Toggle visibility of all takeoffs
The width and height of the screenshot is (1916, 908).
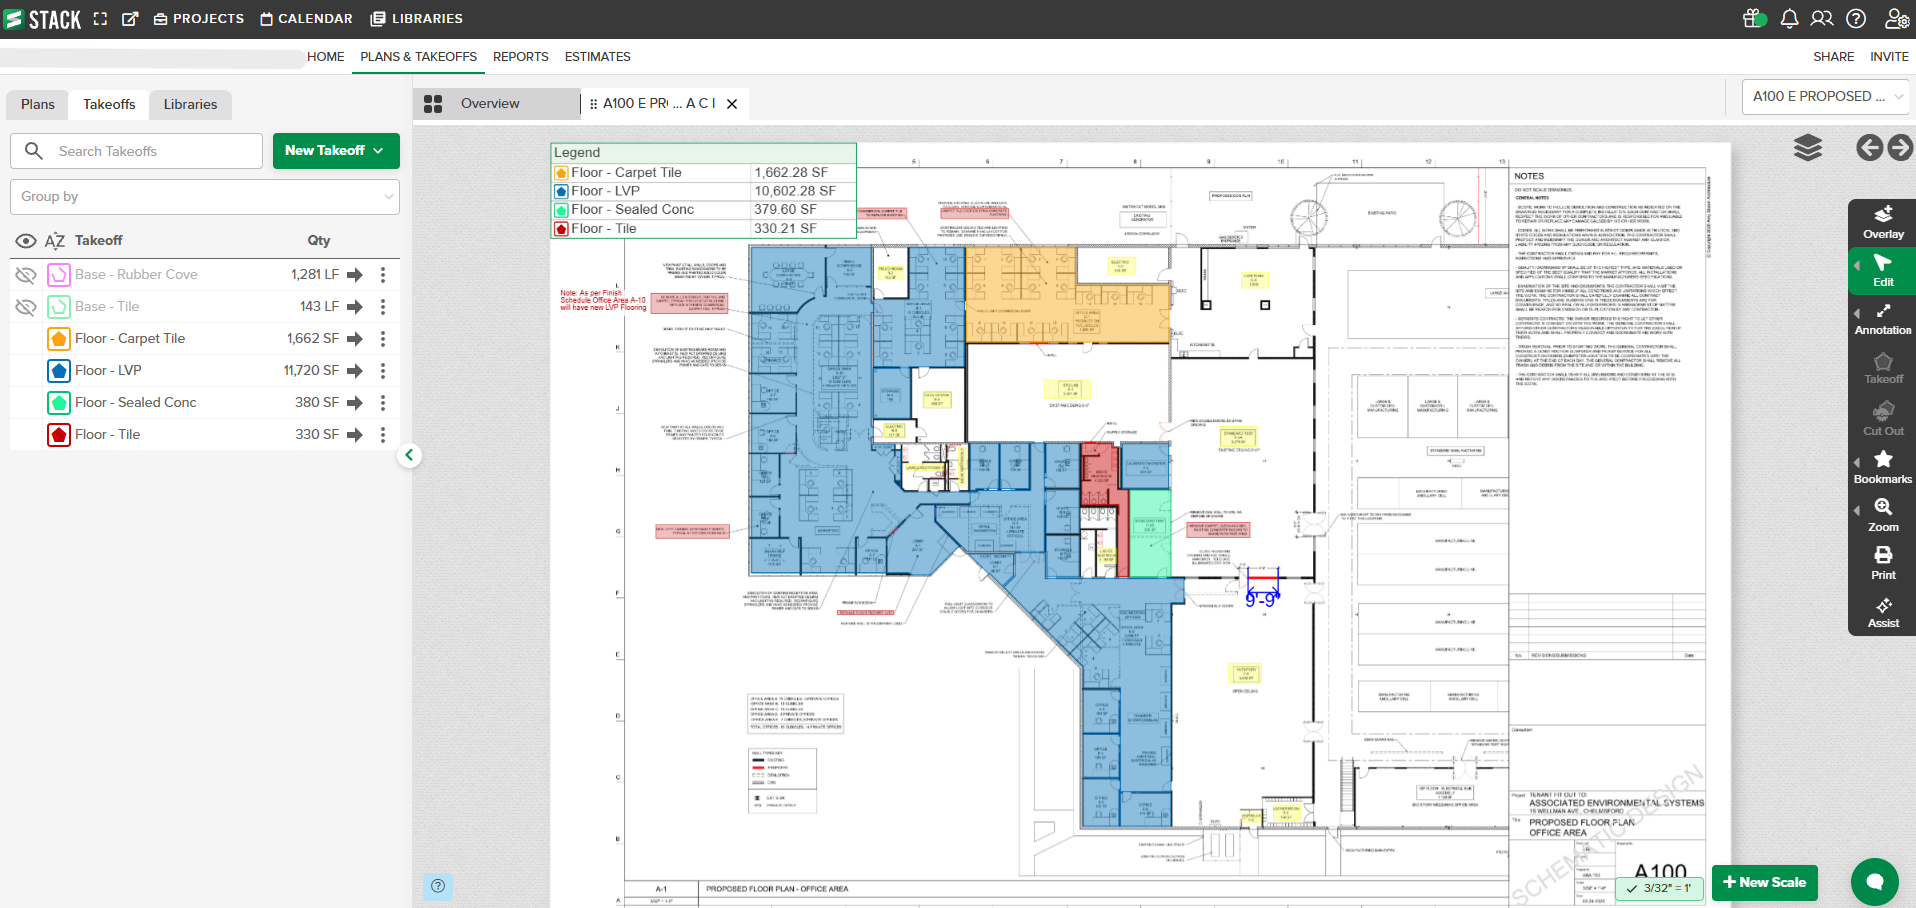(26, 241)
